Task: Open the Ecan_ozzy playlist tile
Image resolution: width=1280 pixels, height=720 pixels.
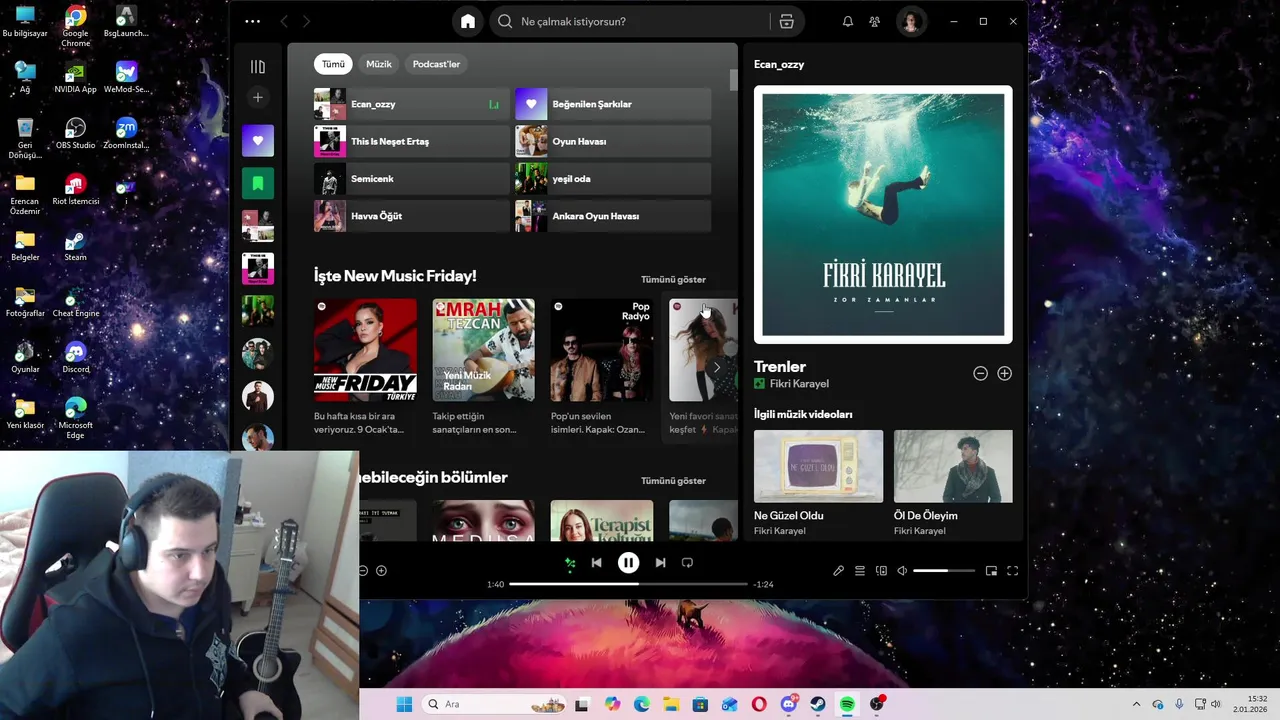Action: tap(412, 104)
